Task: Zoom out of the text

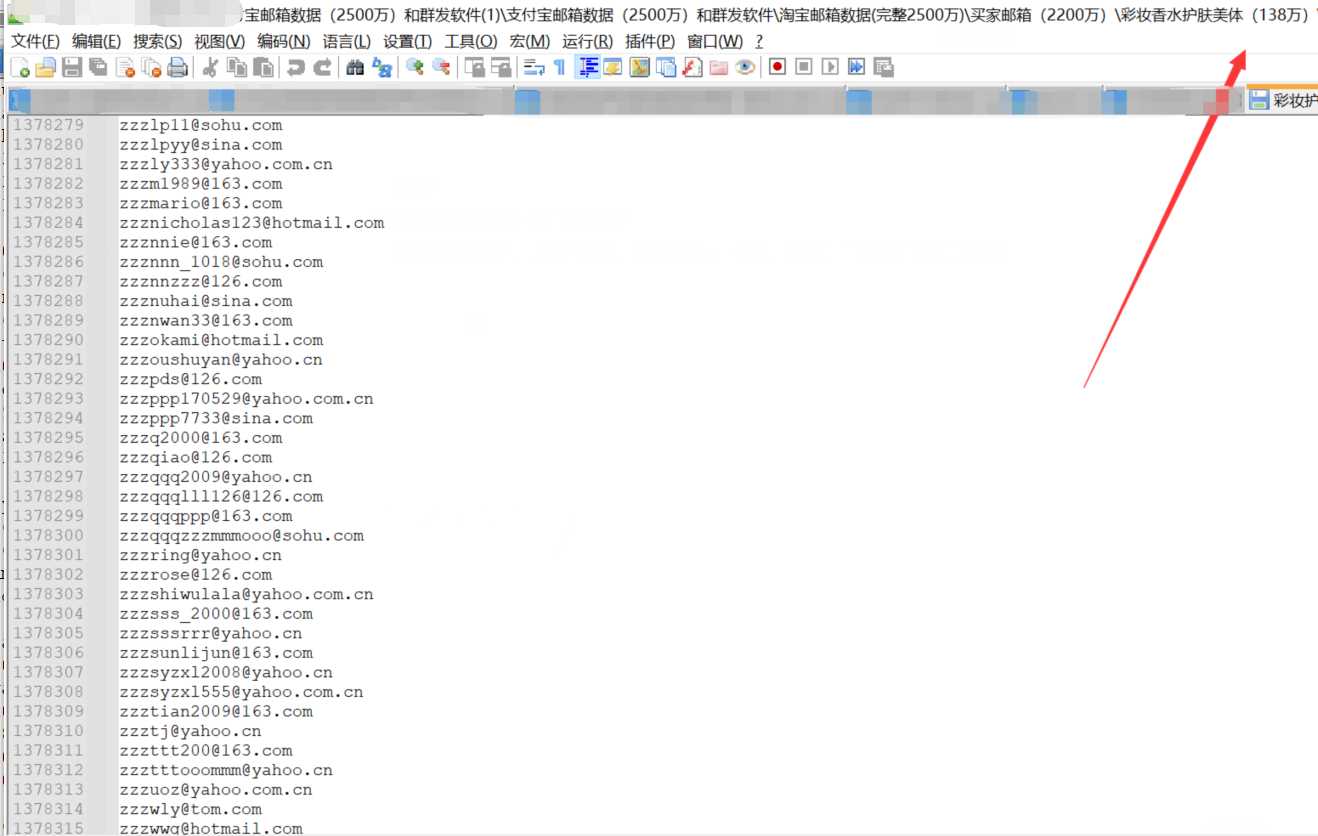Action: (x=441, y=67)
